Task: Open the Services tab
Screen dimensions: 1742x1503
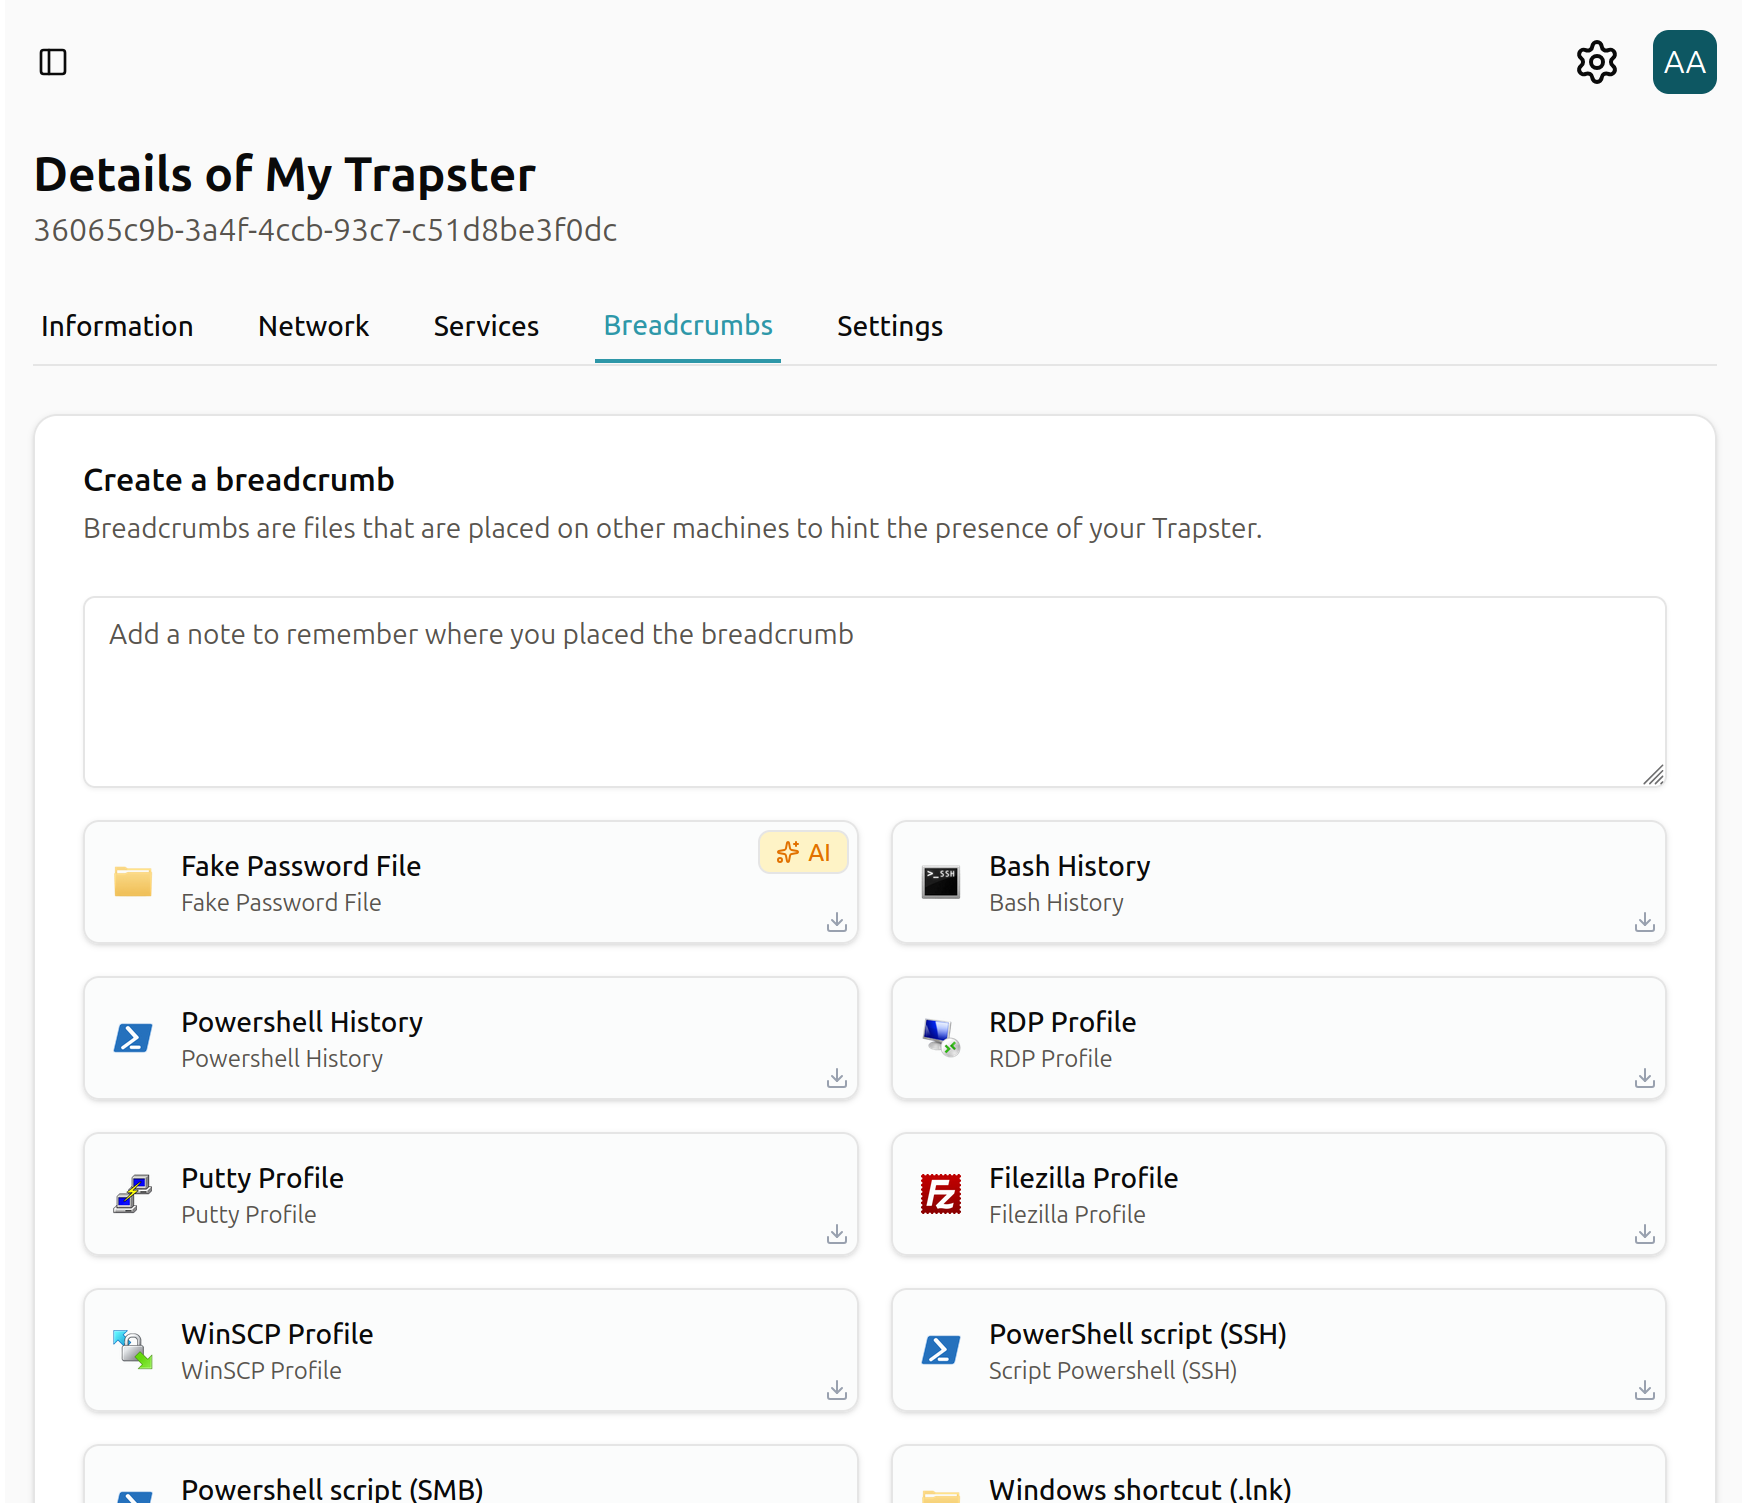Action: 486,326
